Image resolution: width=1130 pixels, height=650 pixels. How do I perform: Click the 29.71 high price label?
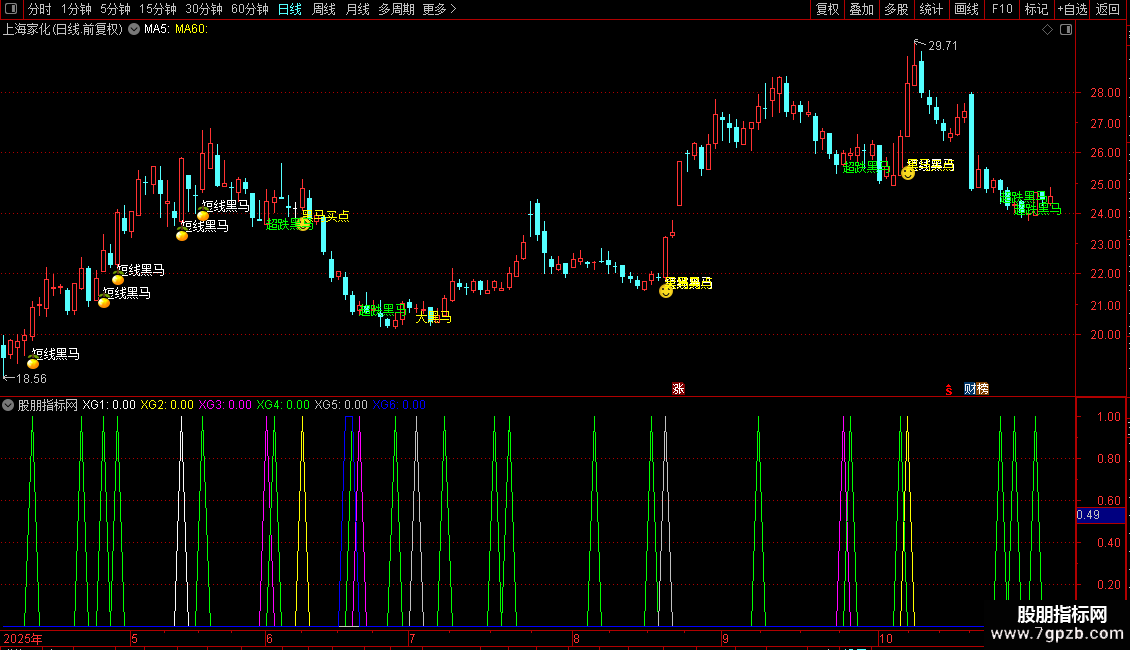pyautogui.click(x=943, y=46)
